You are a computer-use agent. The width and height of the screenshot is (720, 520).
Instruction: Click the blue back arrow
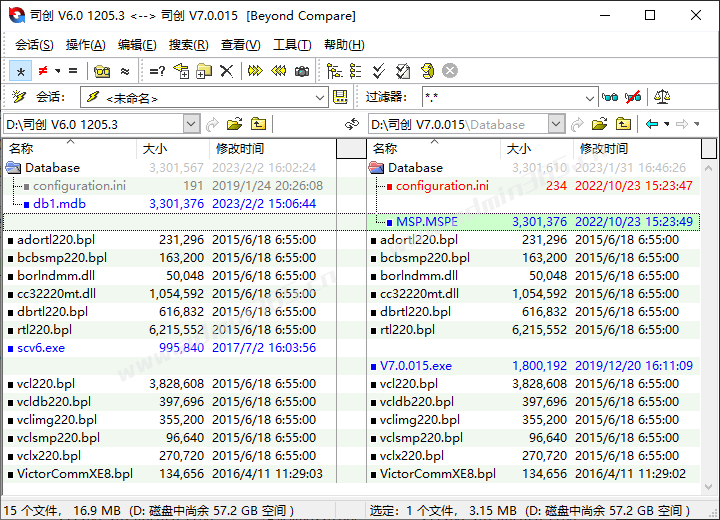(652, 124)
